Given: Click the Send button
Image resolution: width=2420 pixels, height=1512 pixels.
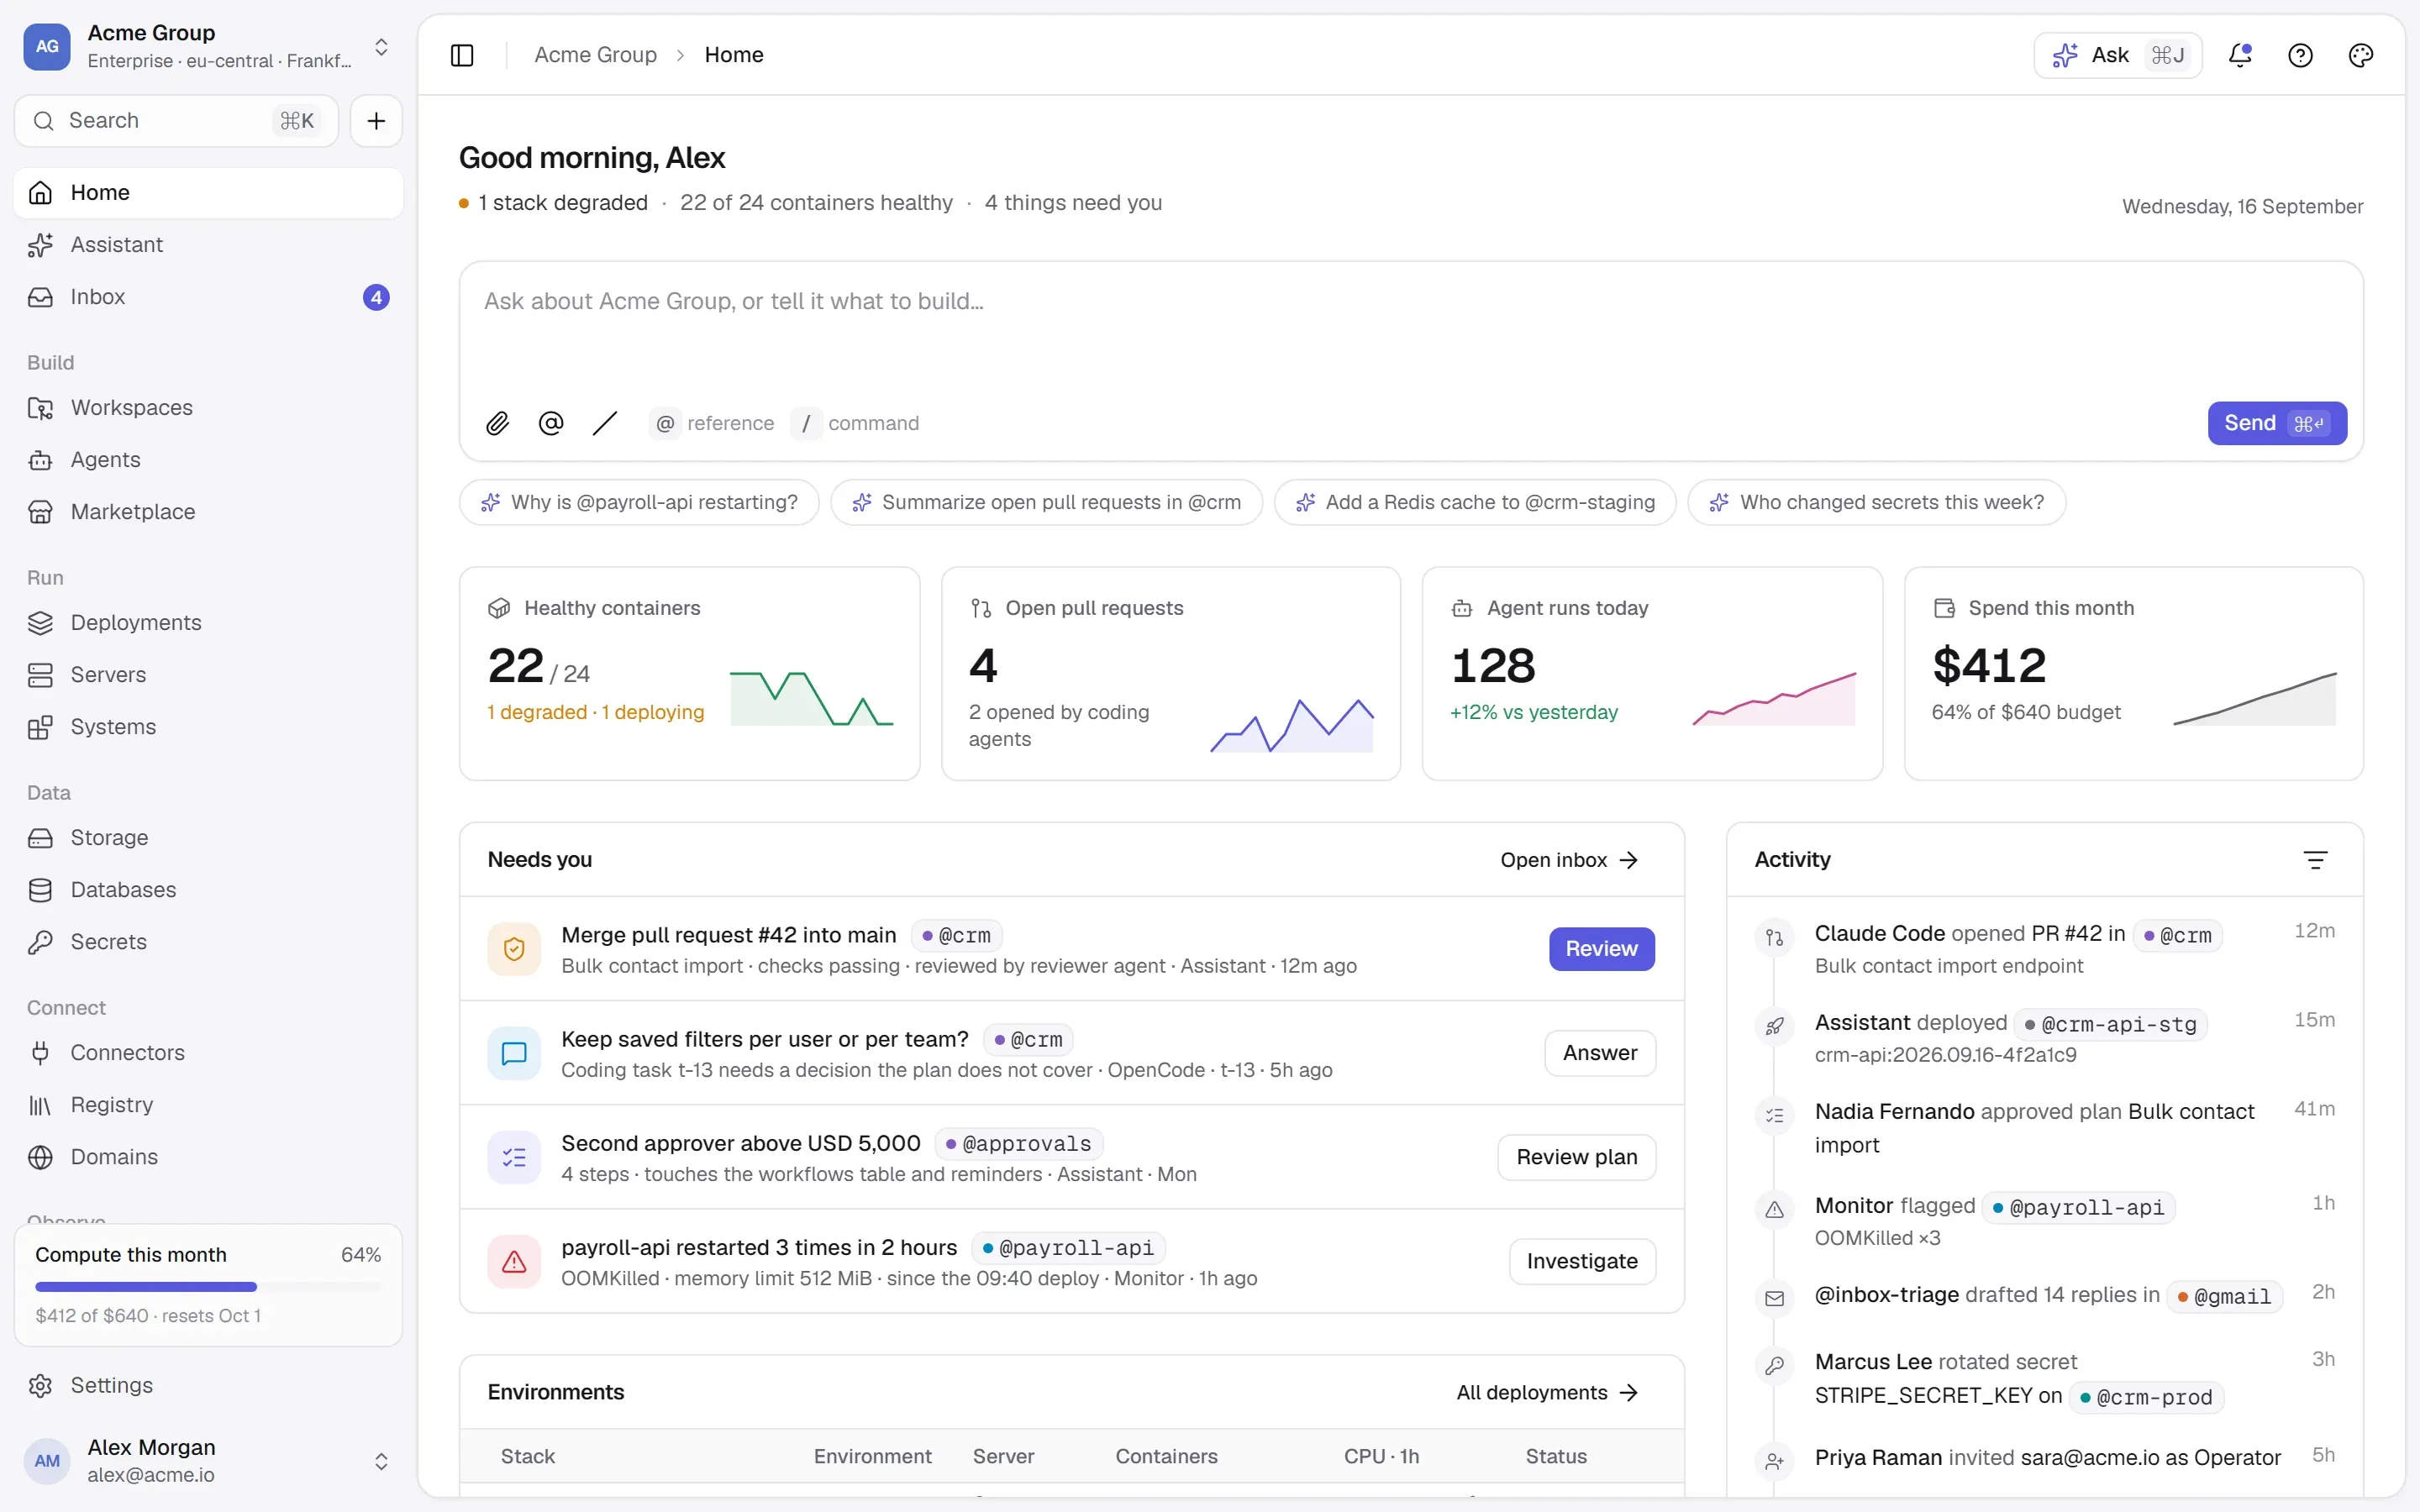Looking at the screenshot, I should point(2276,423).
